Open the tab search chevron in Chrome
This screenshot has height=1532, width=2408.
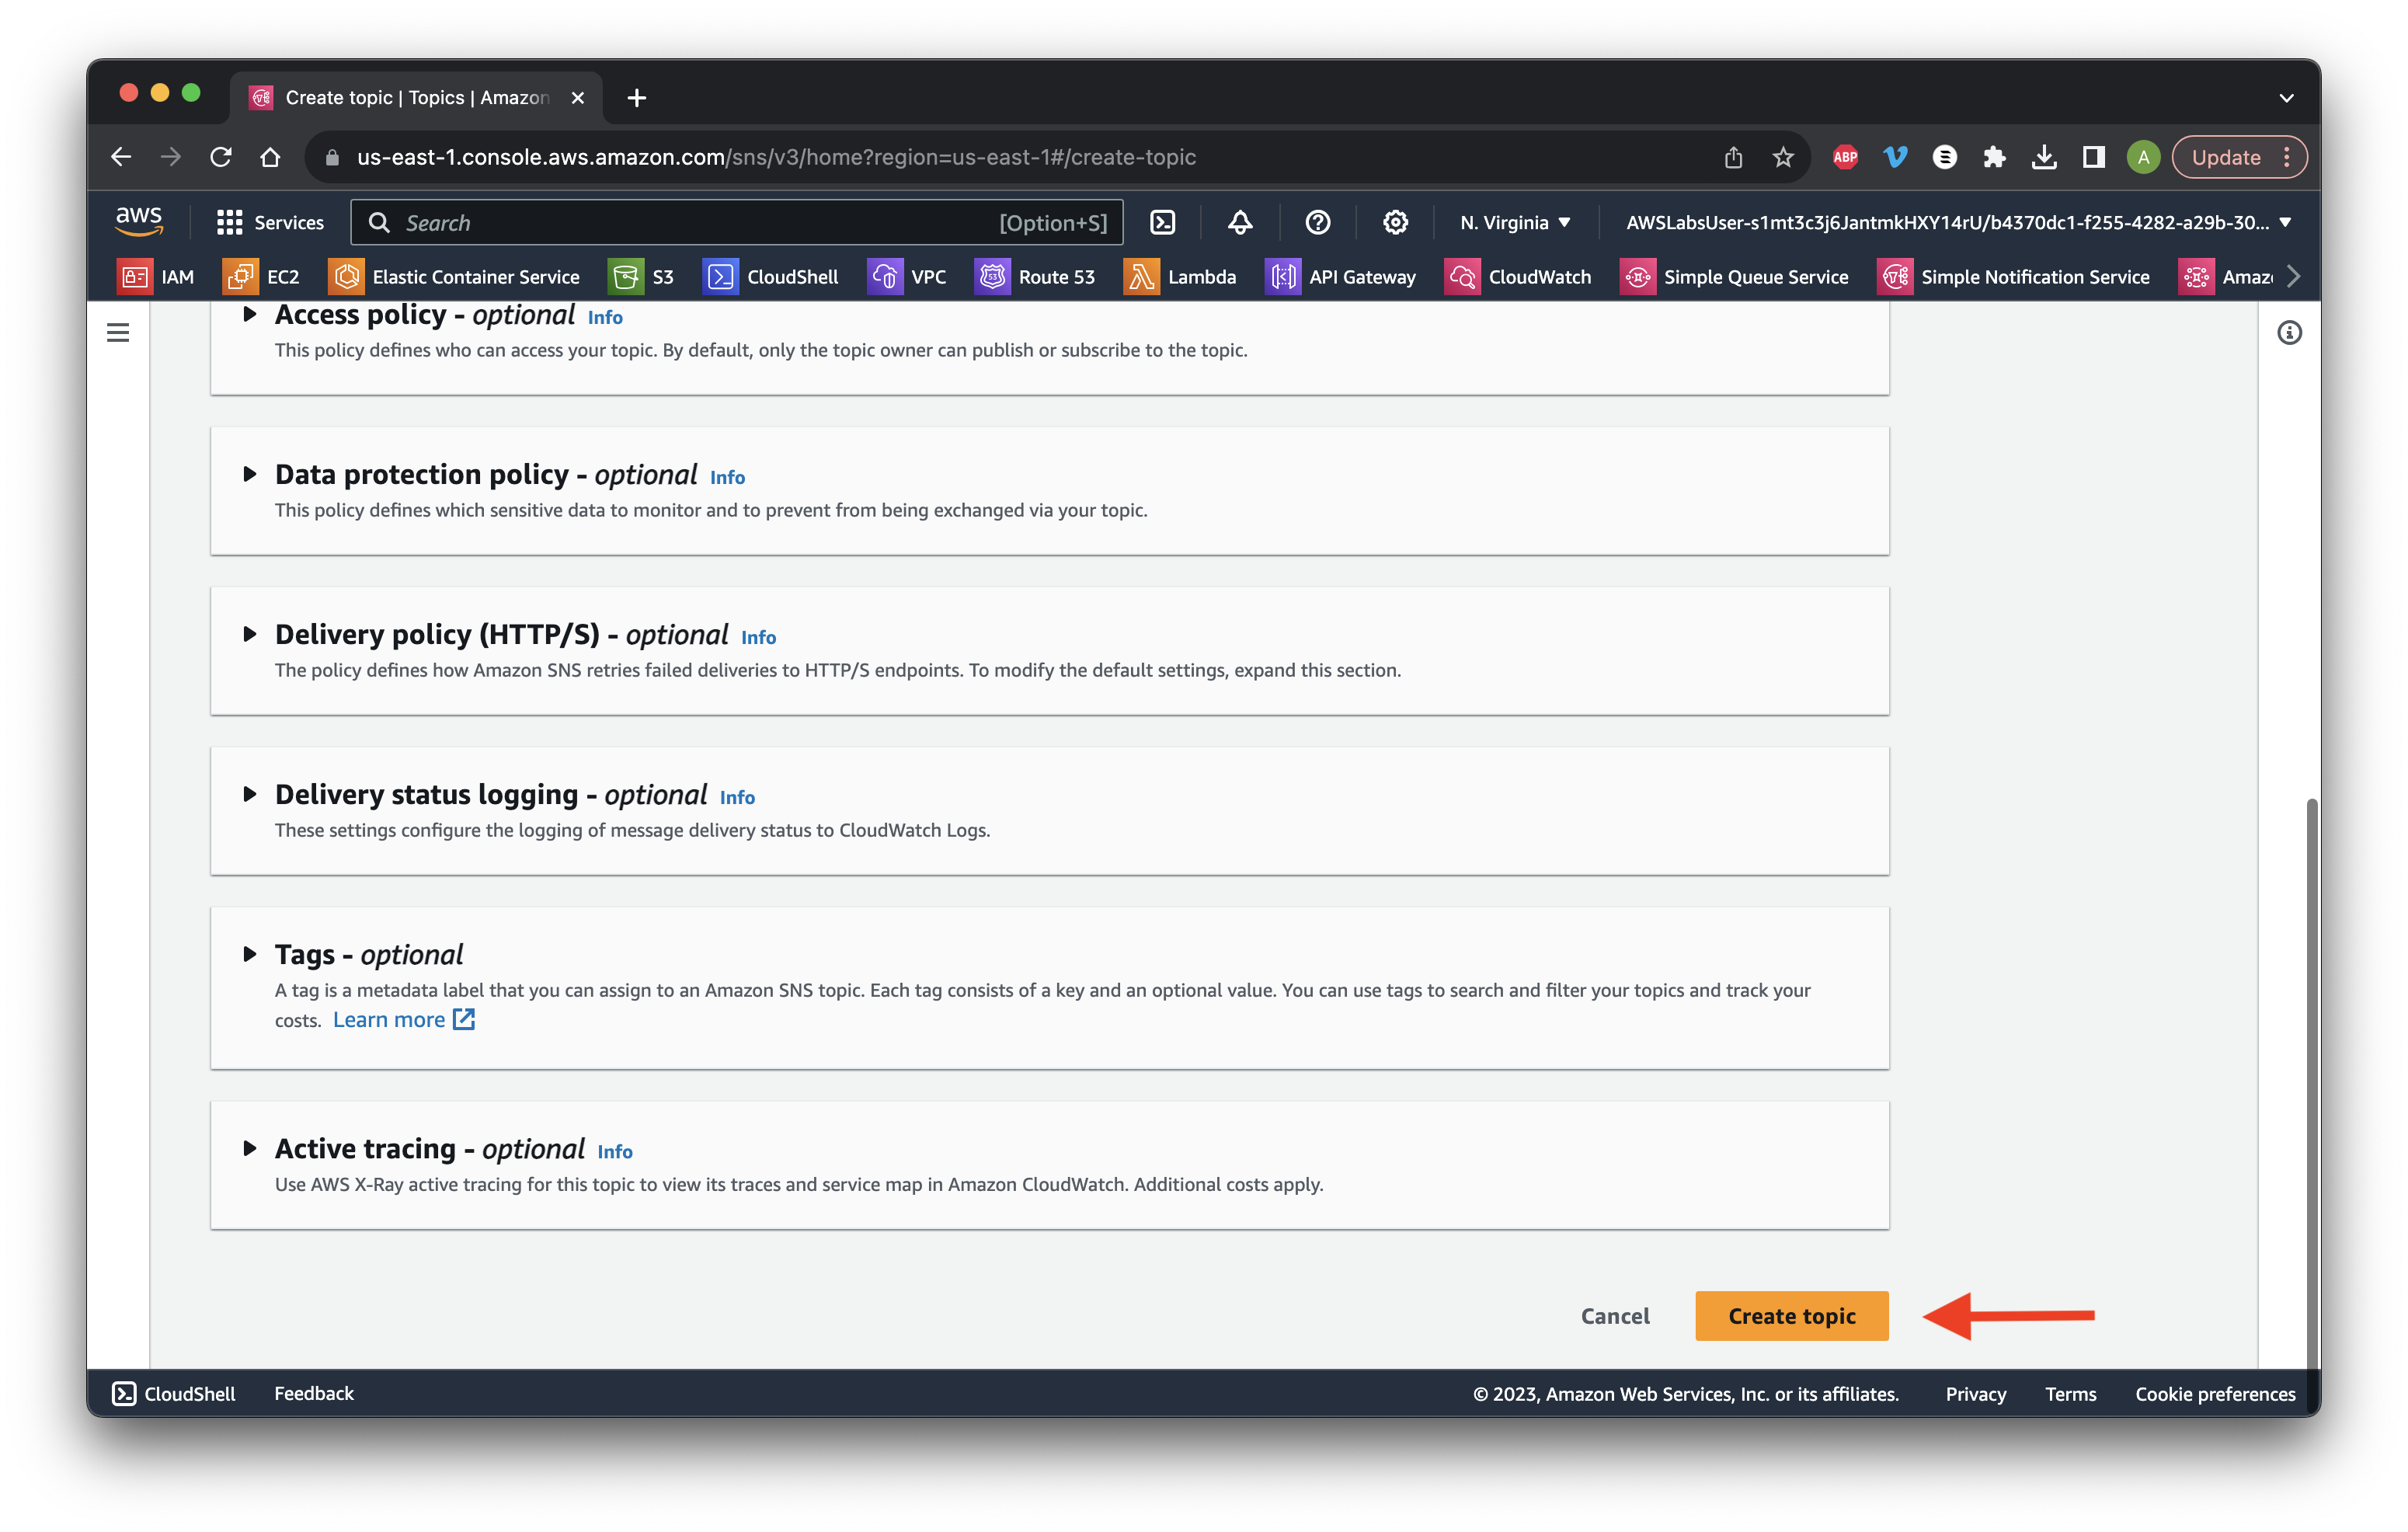coord(2286,97)
